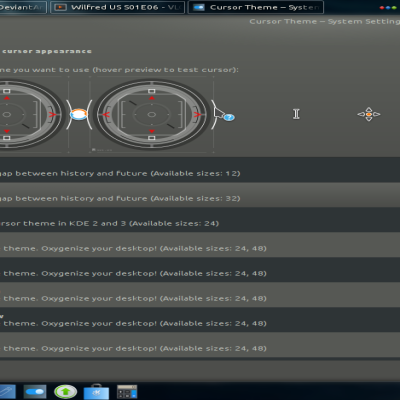Click the 'cursor appearance' heading
Image resolution: width=400 pixels, height=400 pixels.
pyautogui.click(x=47, y=51)
